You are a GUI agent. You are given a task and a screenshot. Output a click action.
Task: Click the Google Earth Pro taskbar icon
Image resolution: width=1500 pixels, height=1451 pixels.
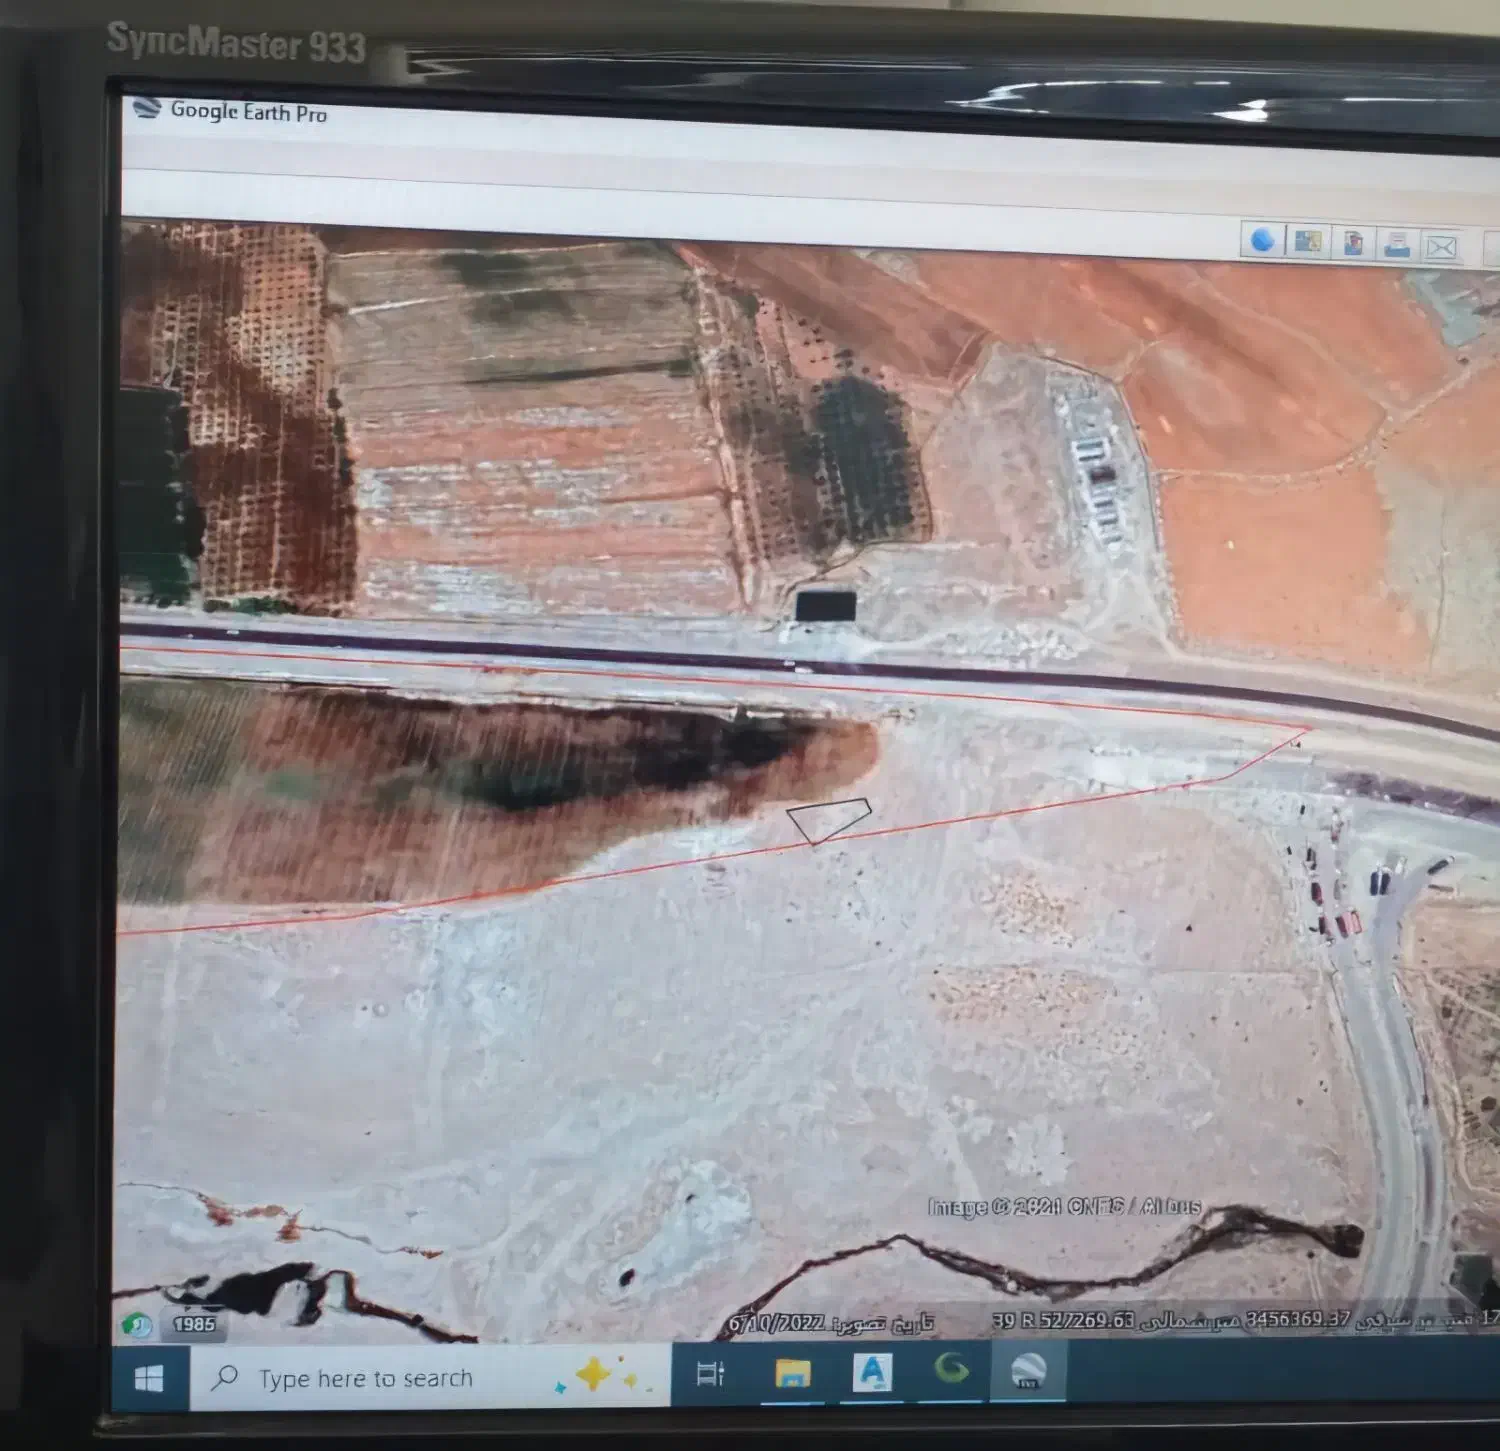coord(1028,1369)
